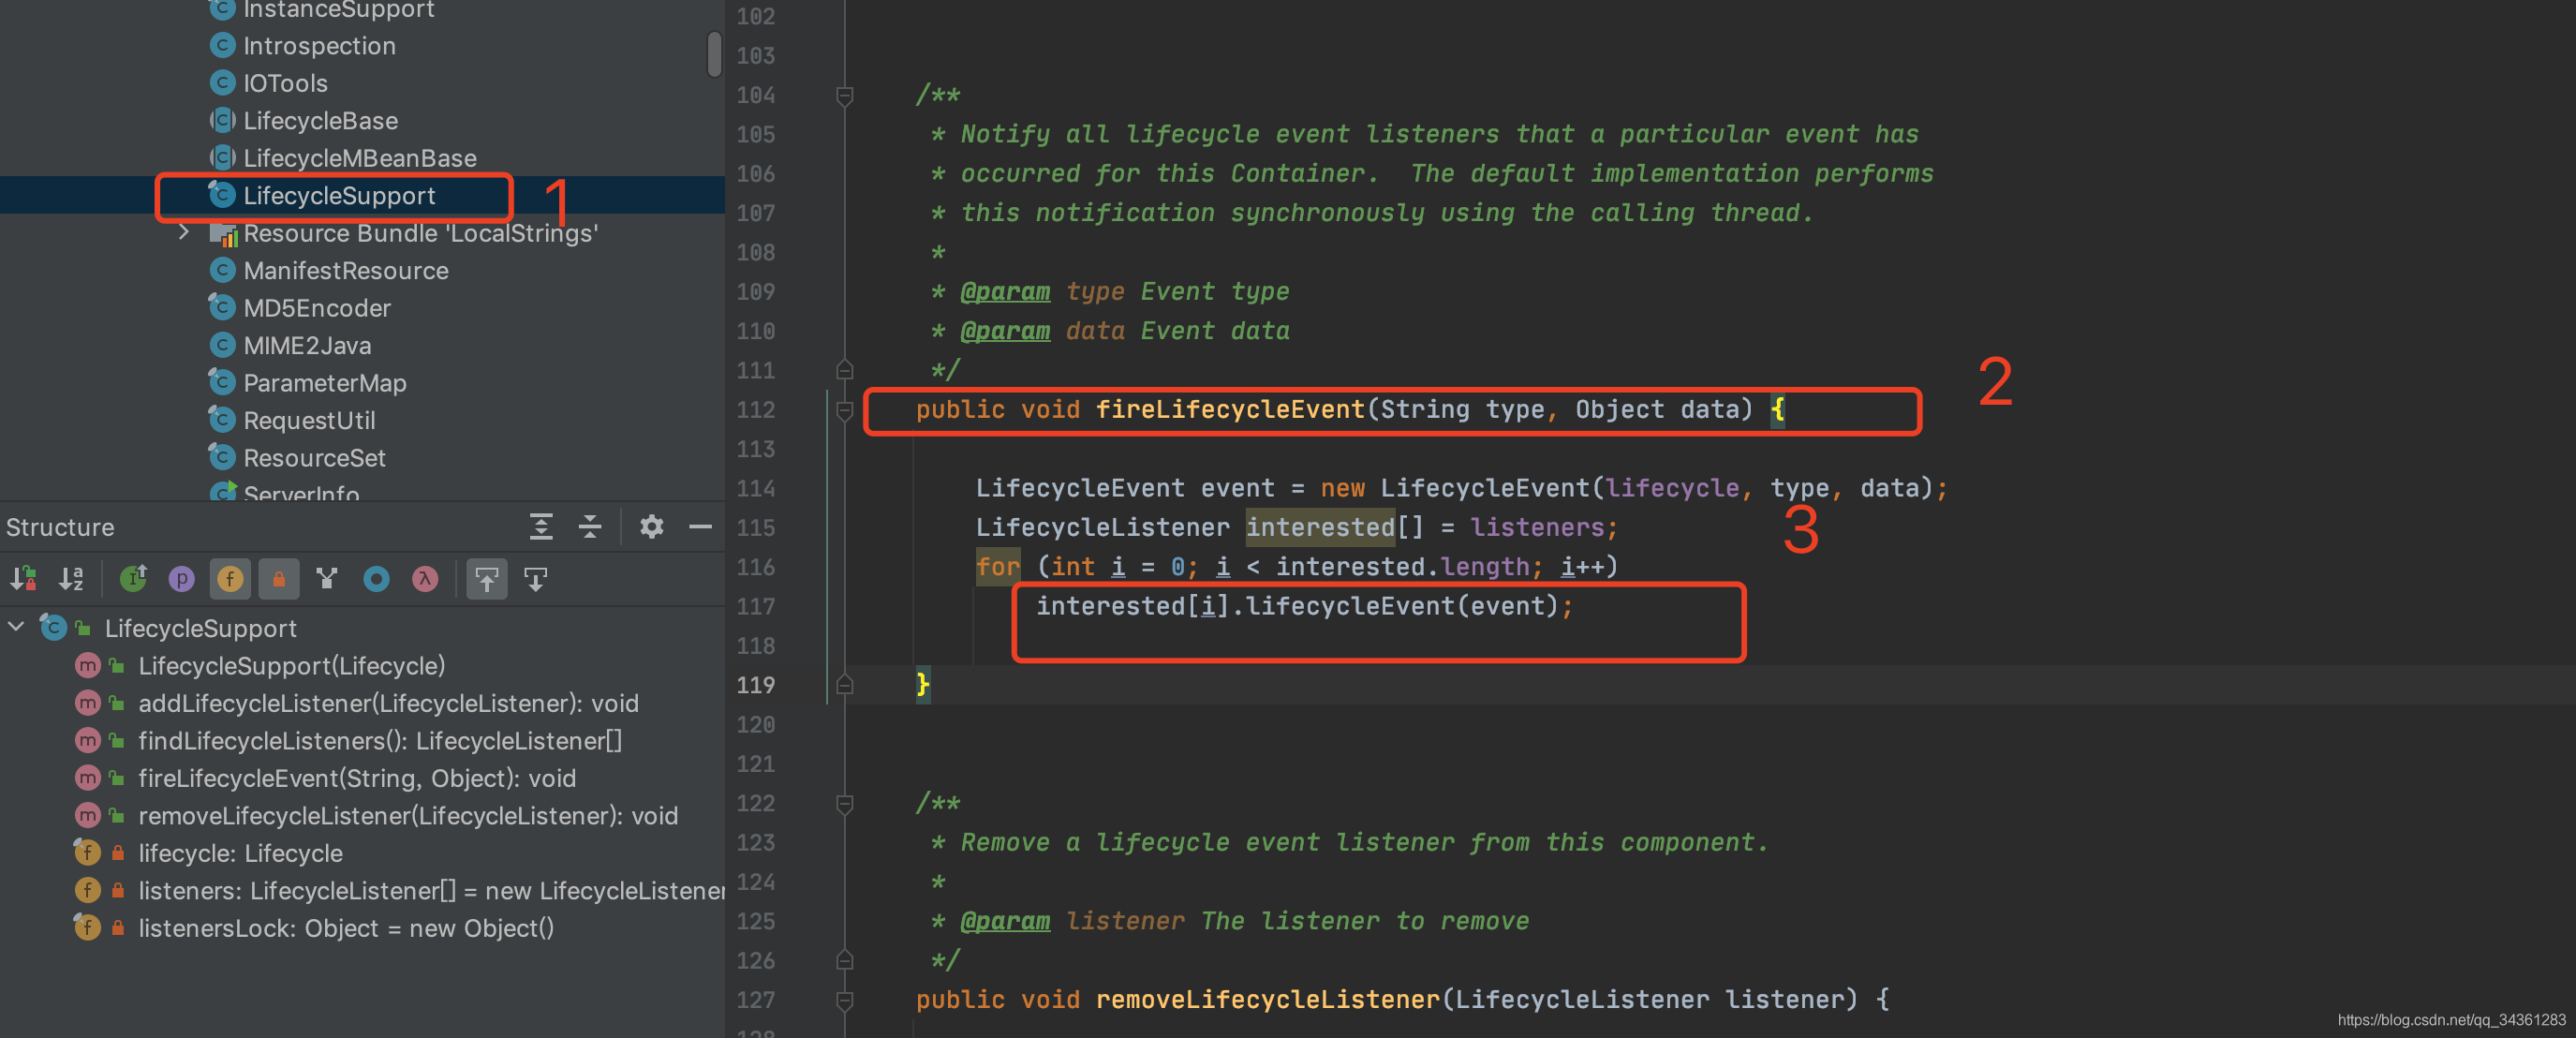Click method icon beside addLifecycleListener
Image resolution: width=2576 pixels, height=1038 pixels.
point(88,703)
